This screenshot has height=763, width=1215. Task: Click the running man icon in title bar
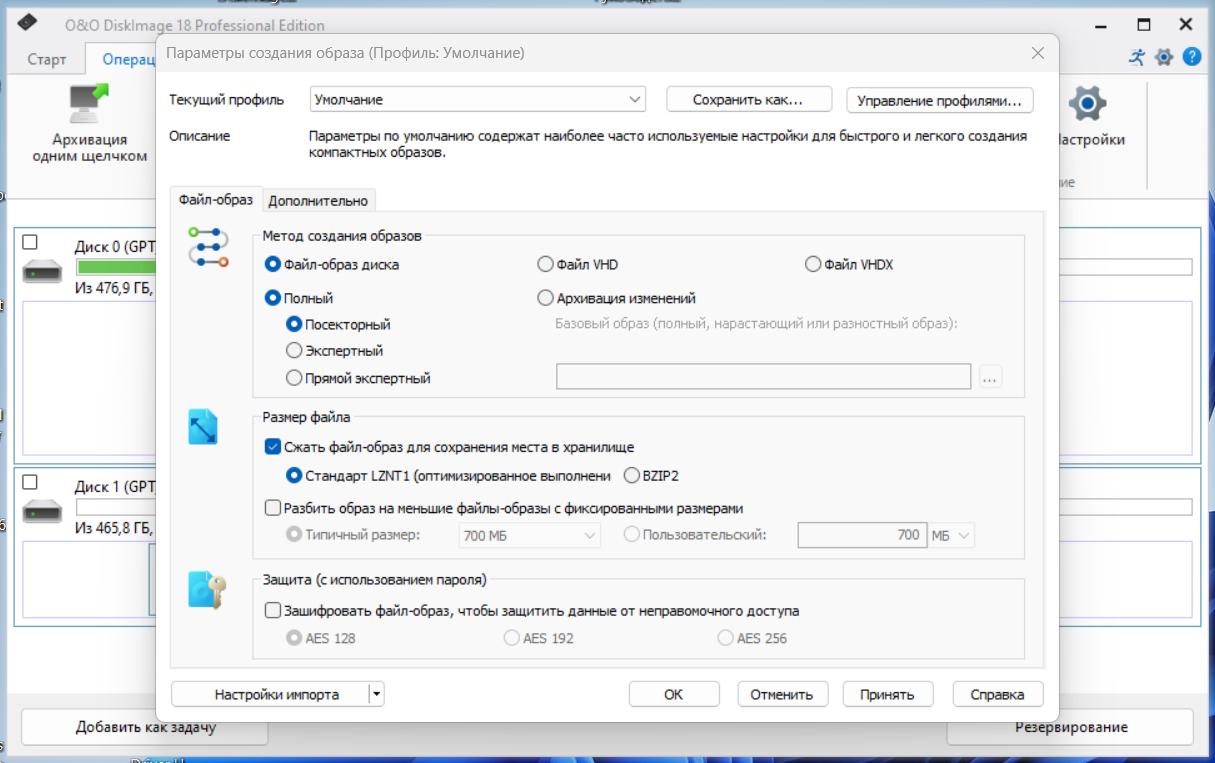click(x=1137, y=57)
